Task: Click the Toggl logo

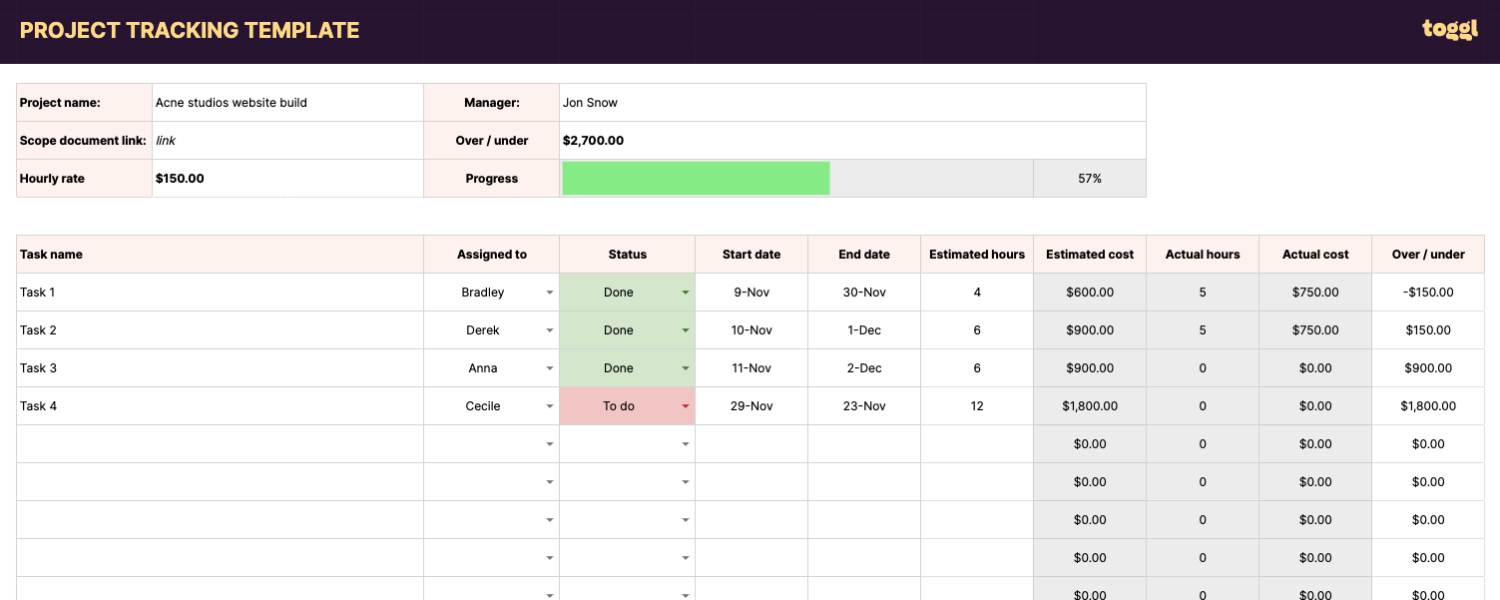Action: 1448,30
